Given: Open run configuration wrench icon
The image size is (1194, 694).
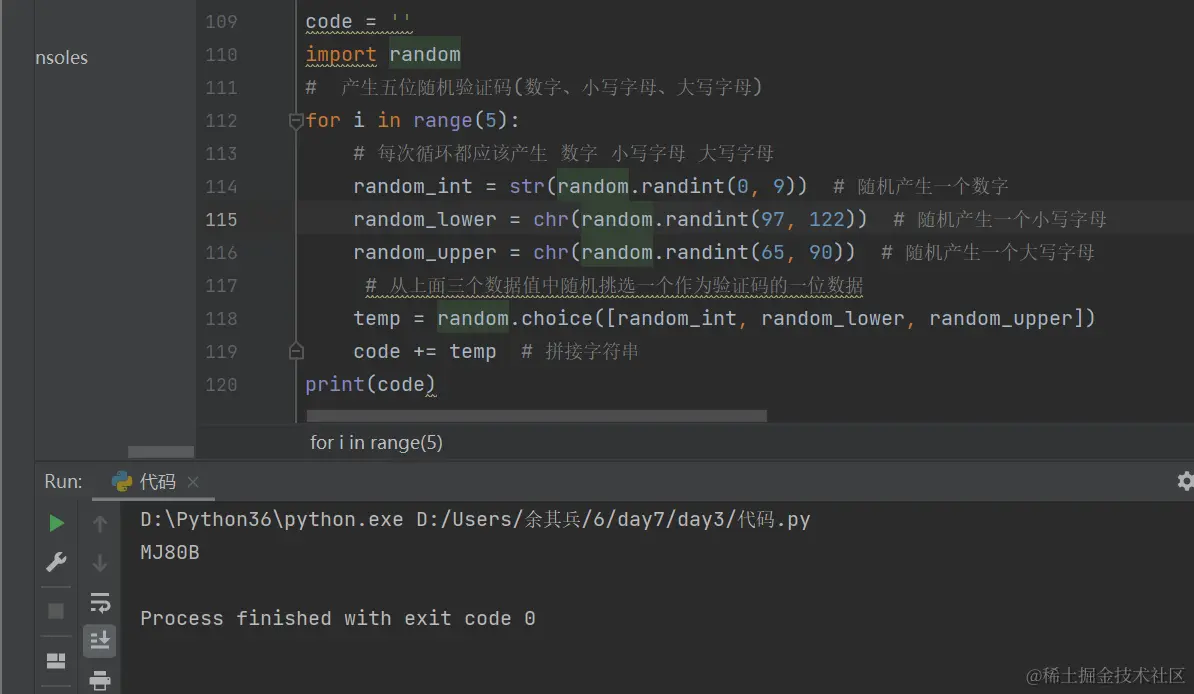Looking at the screenshot, I should point(56,562).
